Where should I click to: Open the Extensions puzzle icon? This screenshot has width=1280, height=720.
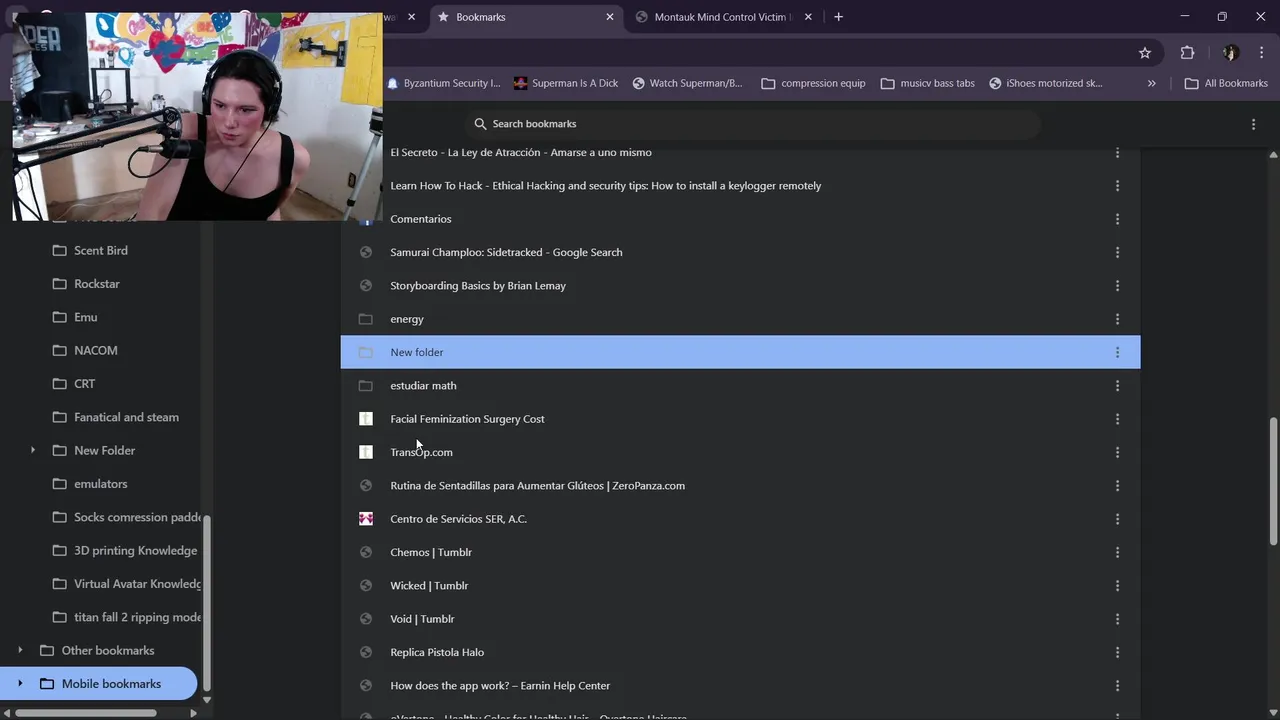click(x=1187, y=53)
